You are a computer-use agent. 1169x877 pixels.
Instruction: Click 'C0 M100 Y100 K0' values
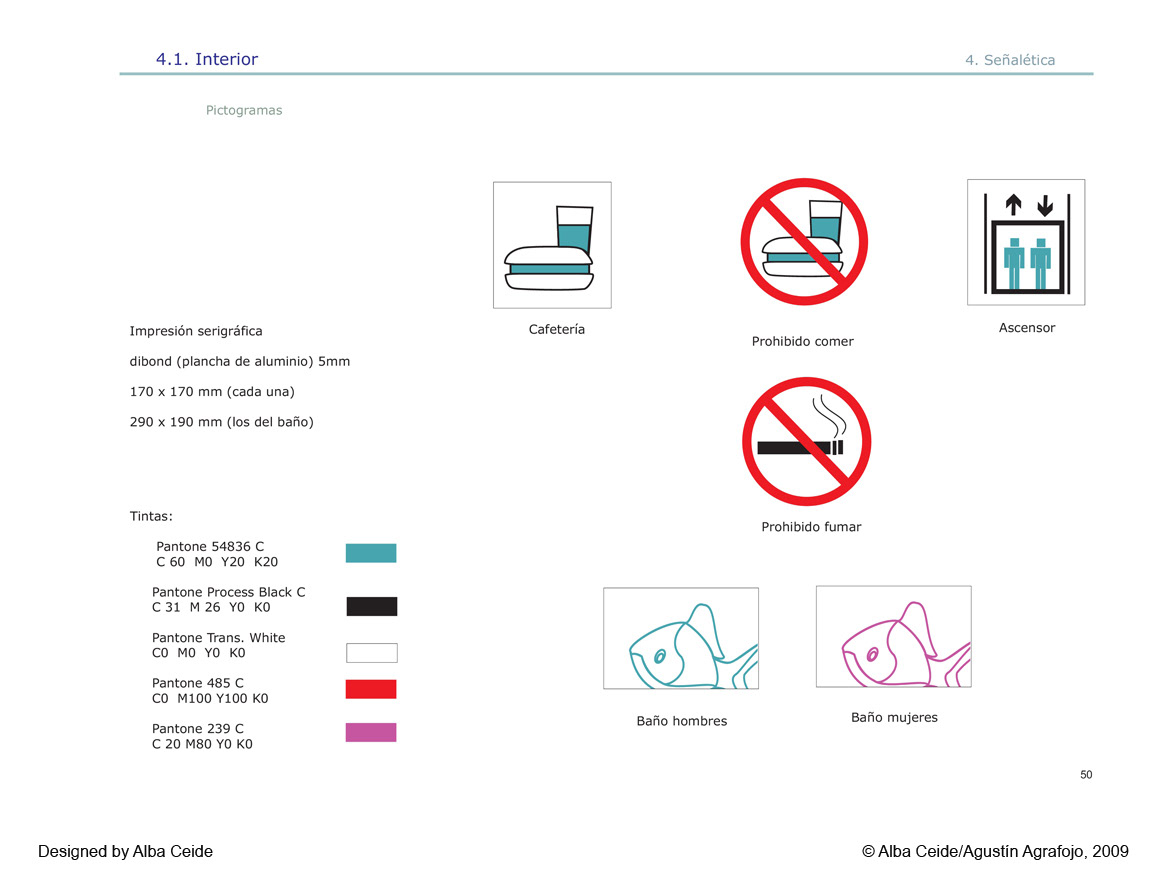[210, 699]
